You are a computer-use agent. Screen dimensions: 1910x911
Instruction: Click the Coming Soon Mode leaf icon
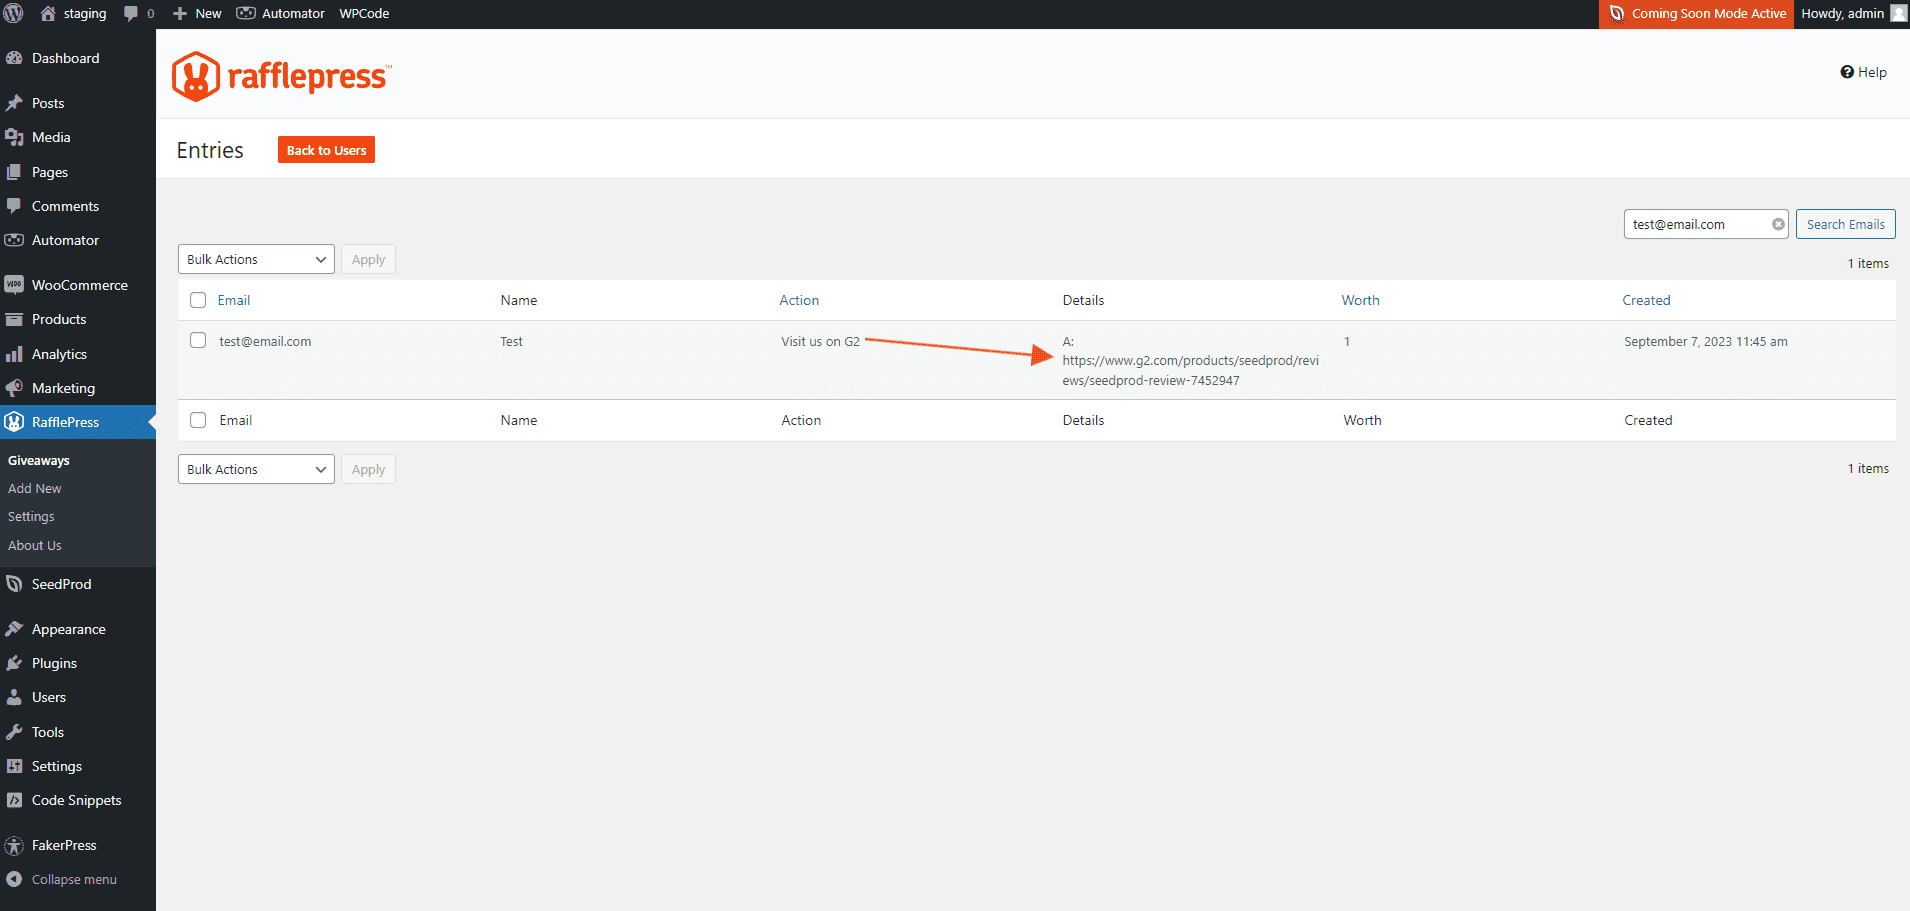coord(1617,13)
